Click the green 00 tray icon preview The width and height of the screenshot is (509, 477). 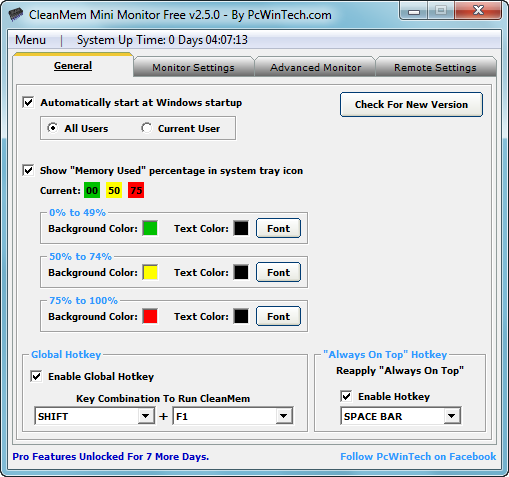click(92, 190)
